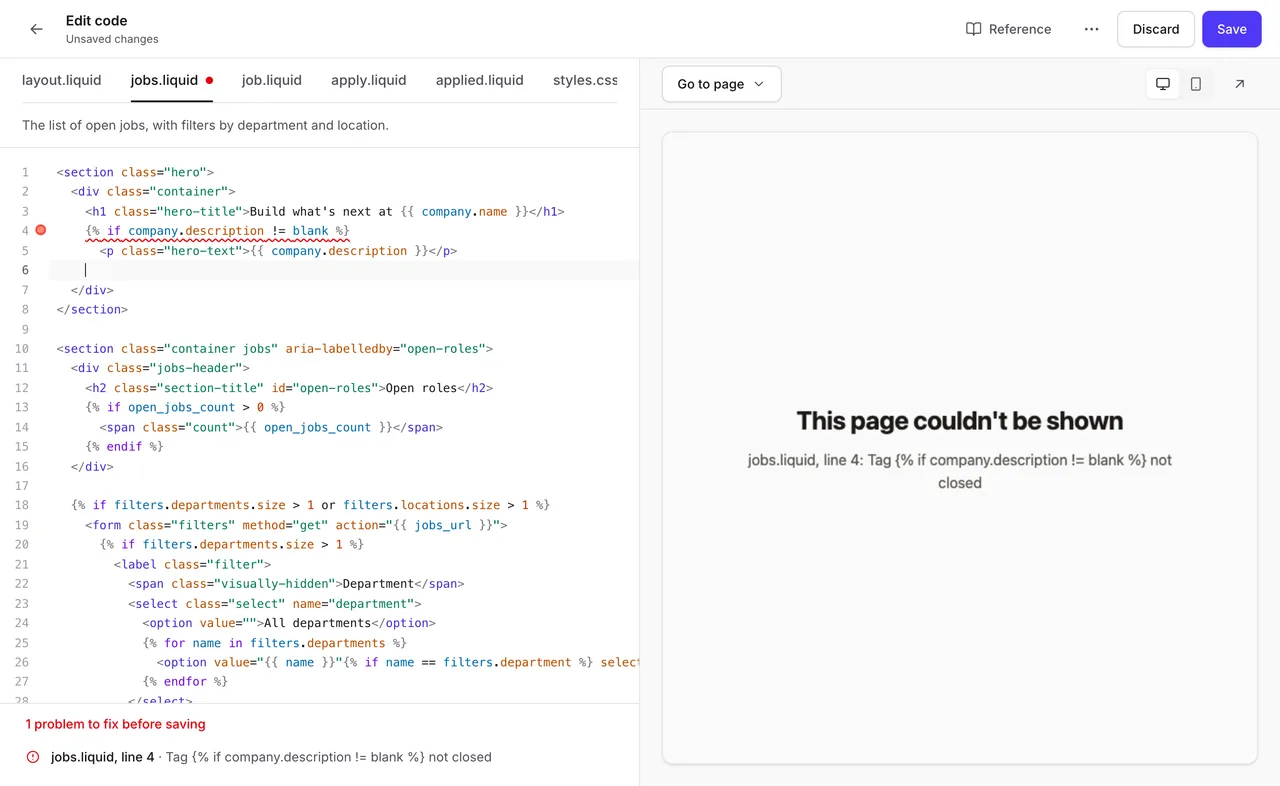Screen dimensions: 1280x786
Task: Click the select name="department" line
Action: click(275, 604)
